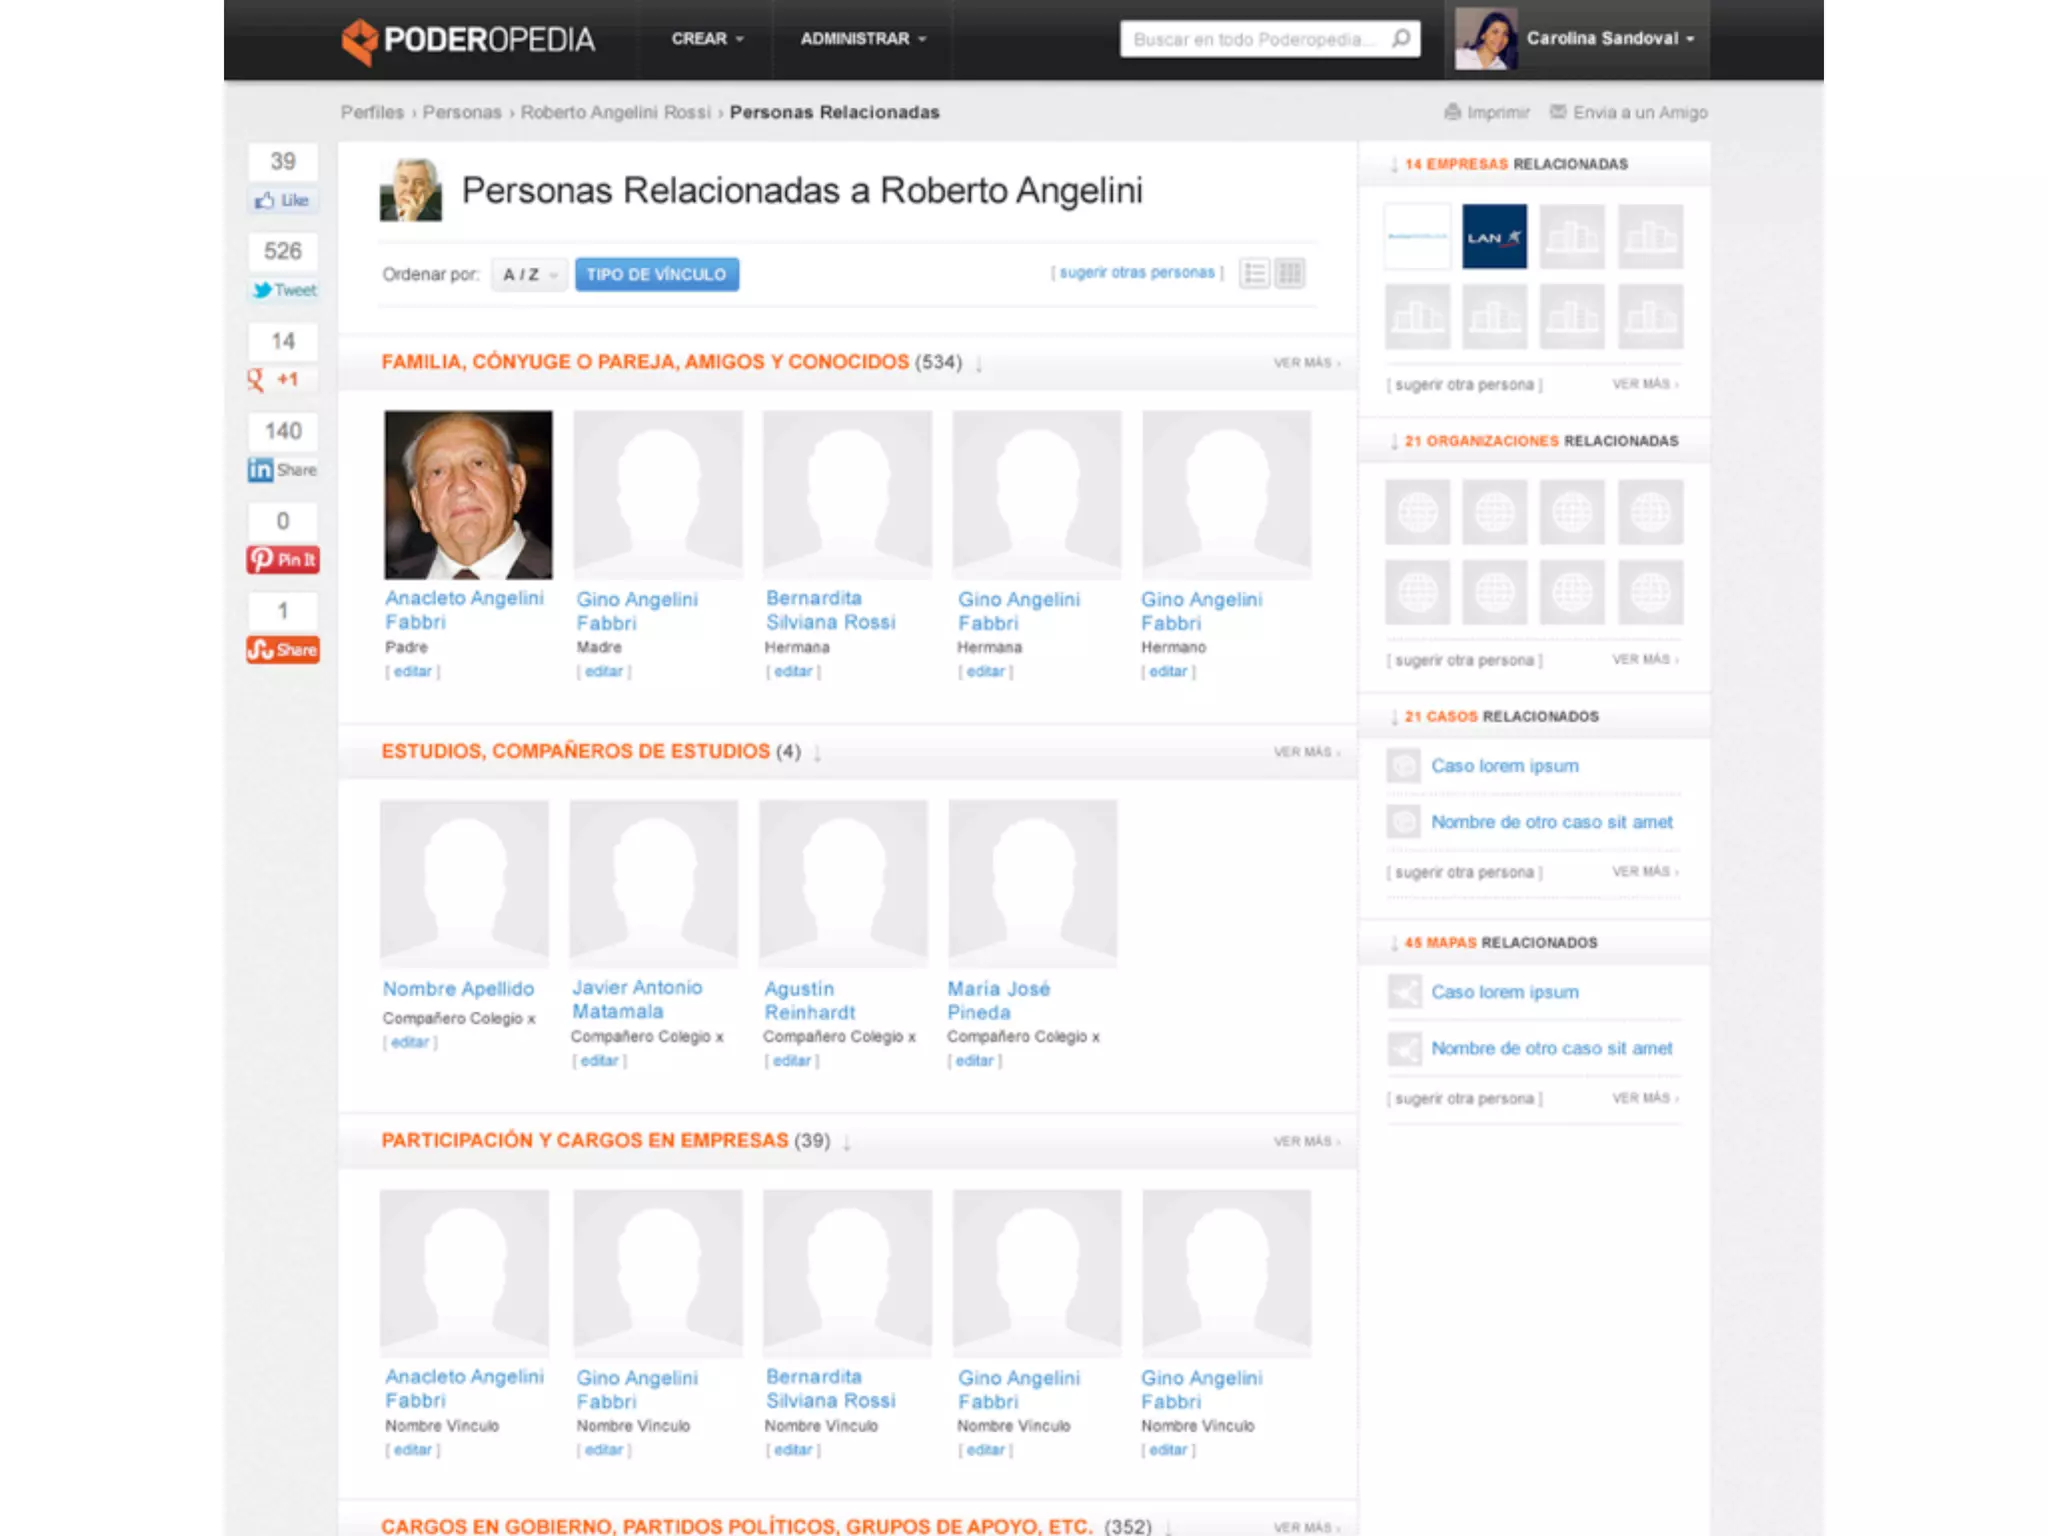Open the A / Z sort dropdown

[x=529, y=274]
